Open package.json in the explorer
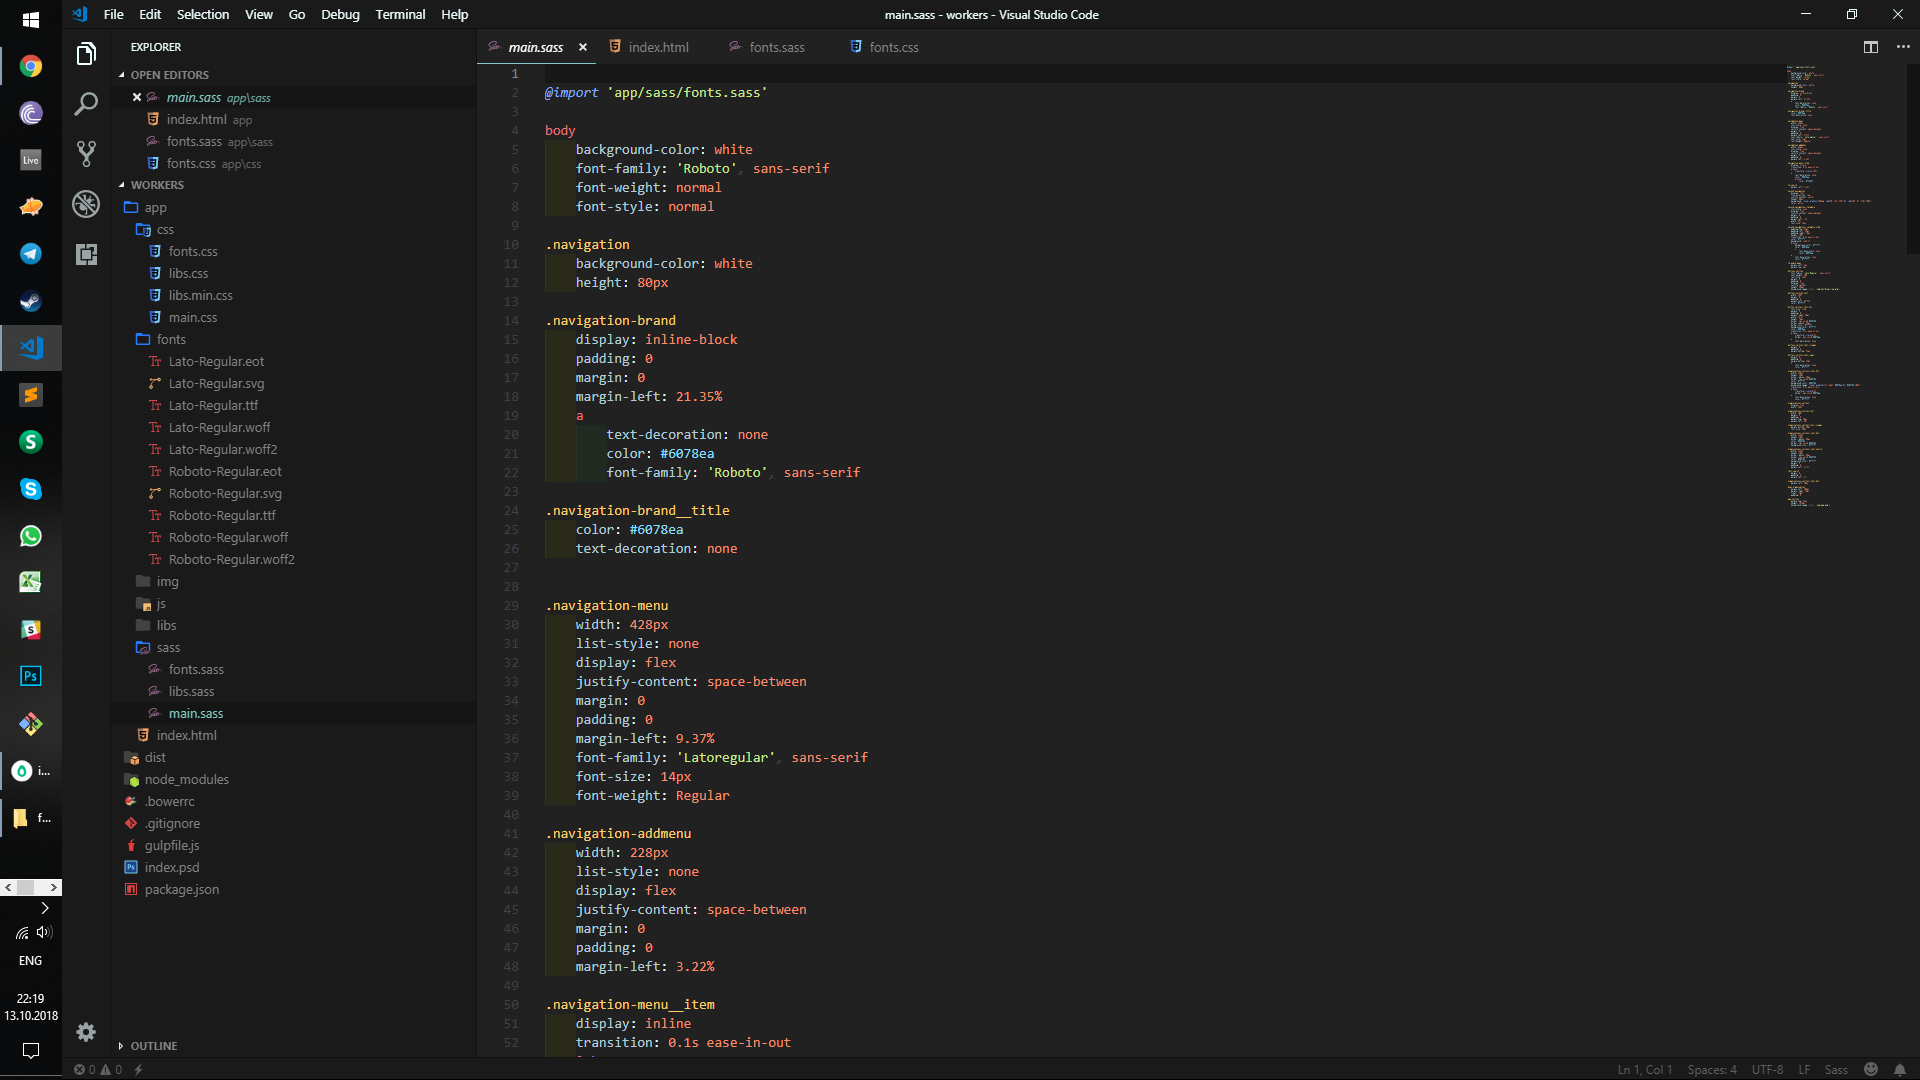 182,890
